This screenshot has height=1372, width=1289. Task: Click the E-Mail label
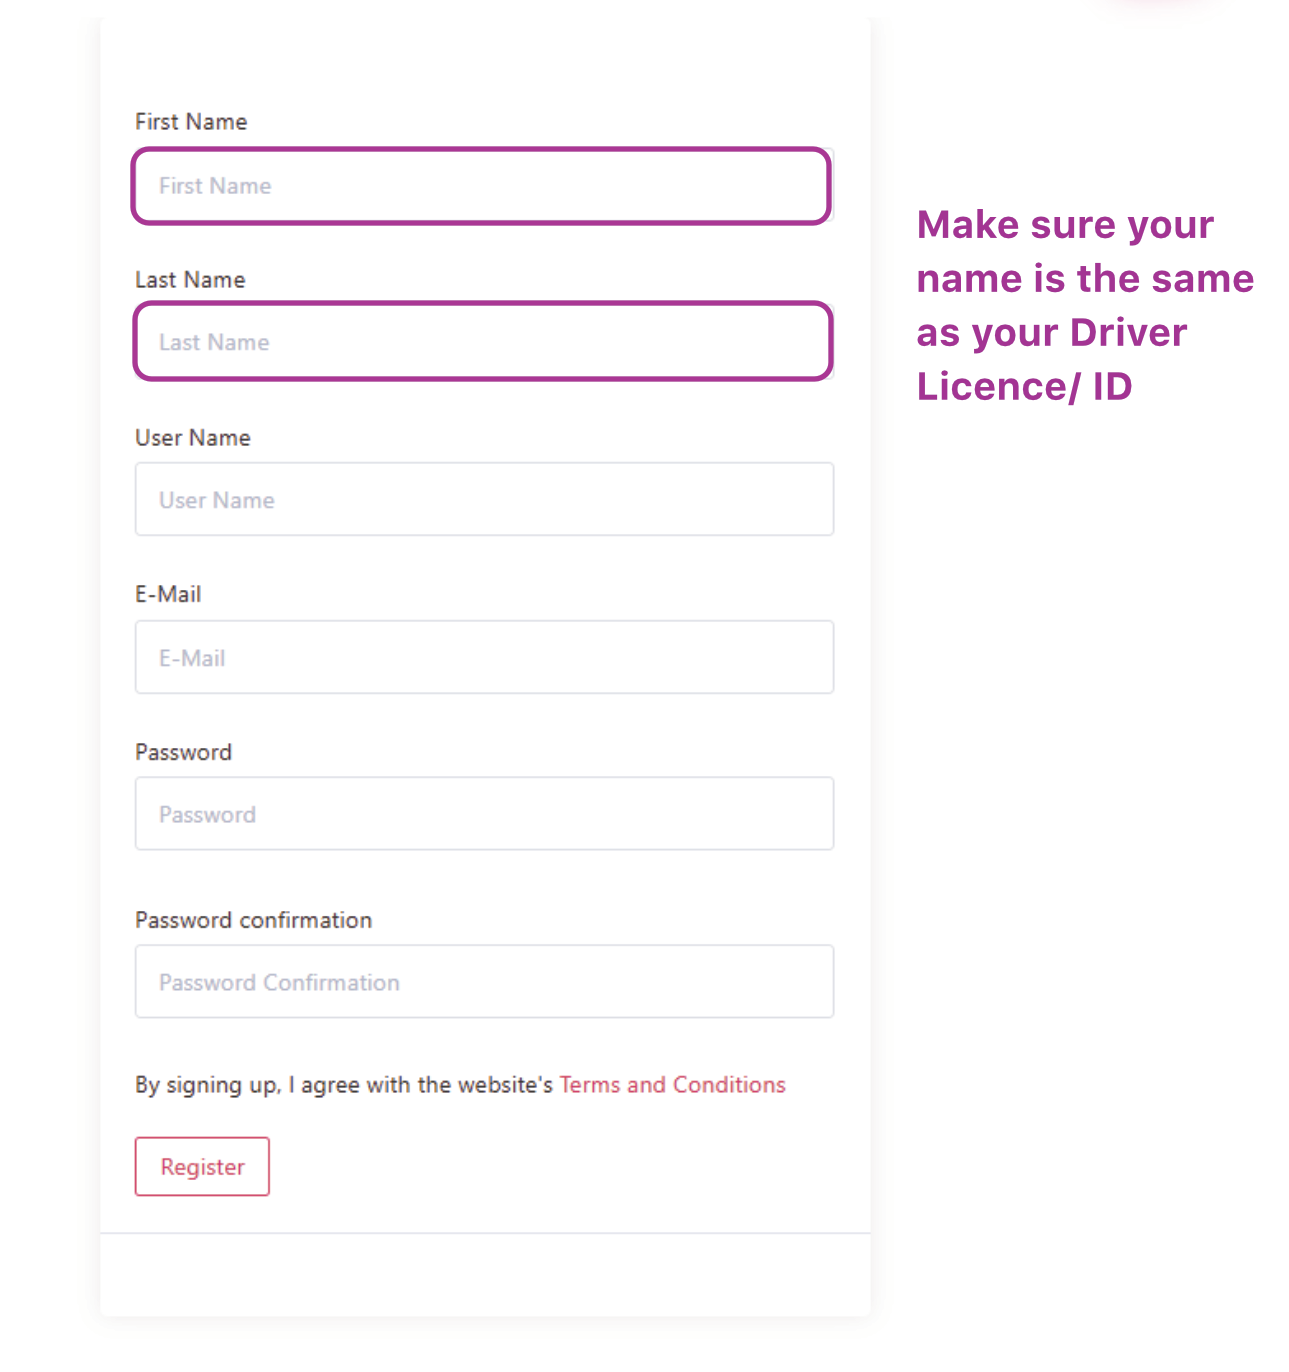click(x=168, y=593)
